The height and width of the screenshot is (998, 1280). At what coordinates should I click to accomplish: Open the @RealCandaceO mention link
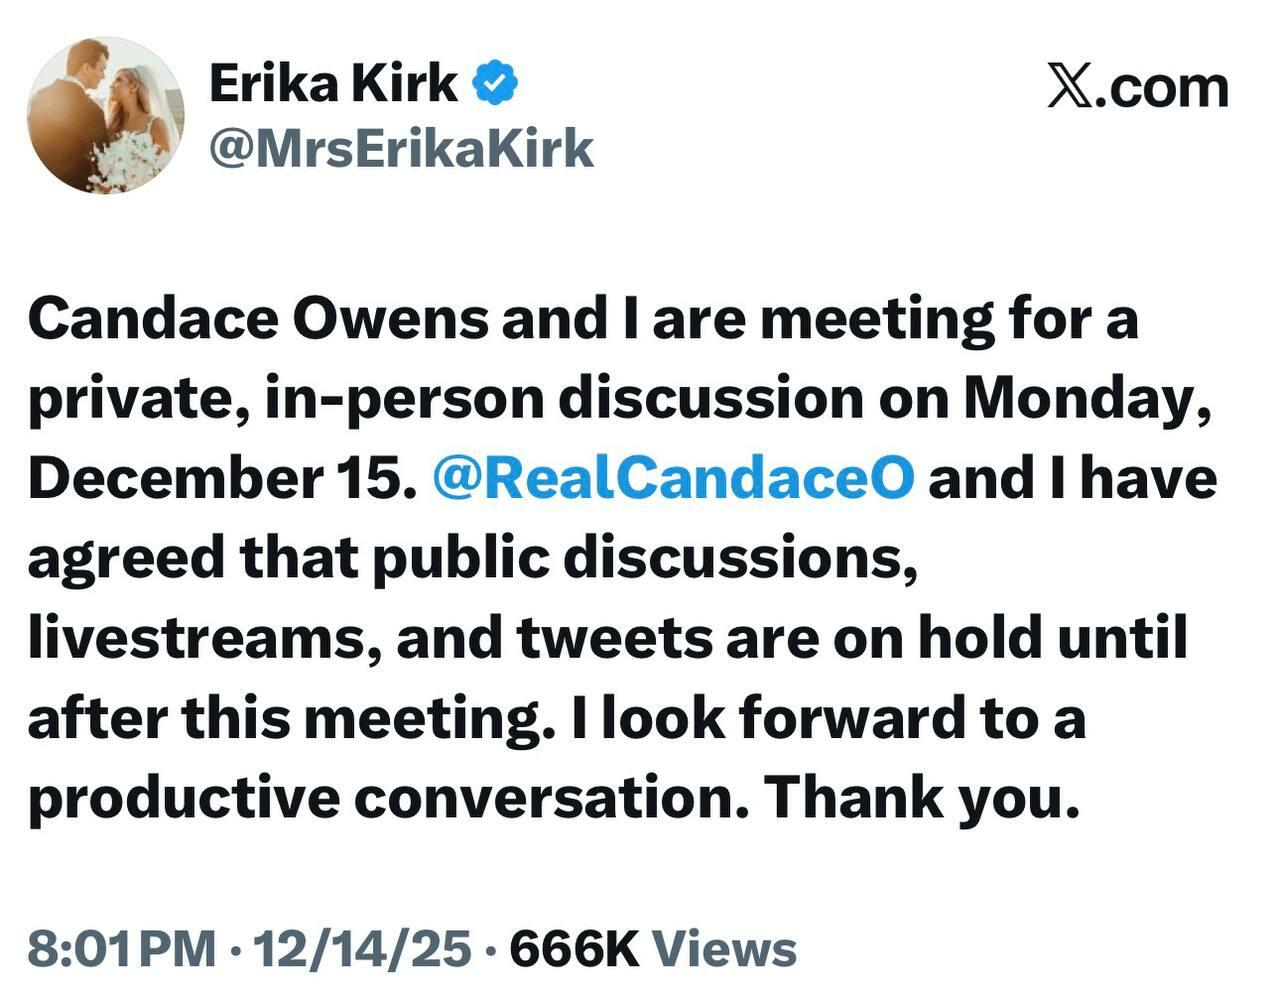(673, 478)
